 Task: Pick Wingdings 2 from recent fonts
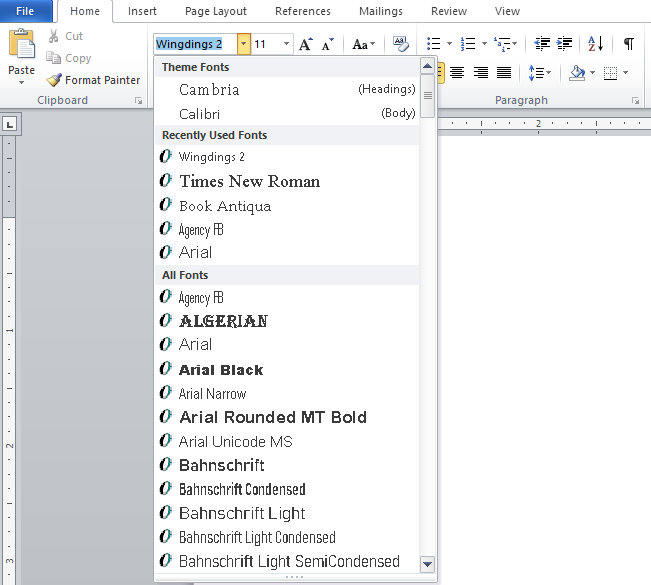click(x=287, y=157)
